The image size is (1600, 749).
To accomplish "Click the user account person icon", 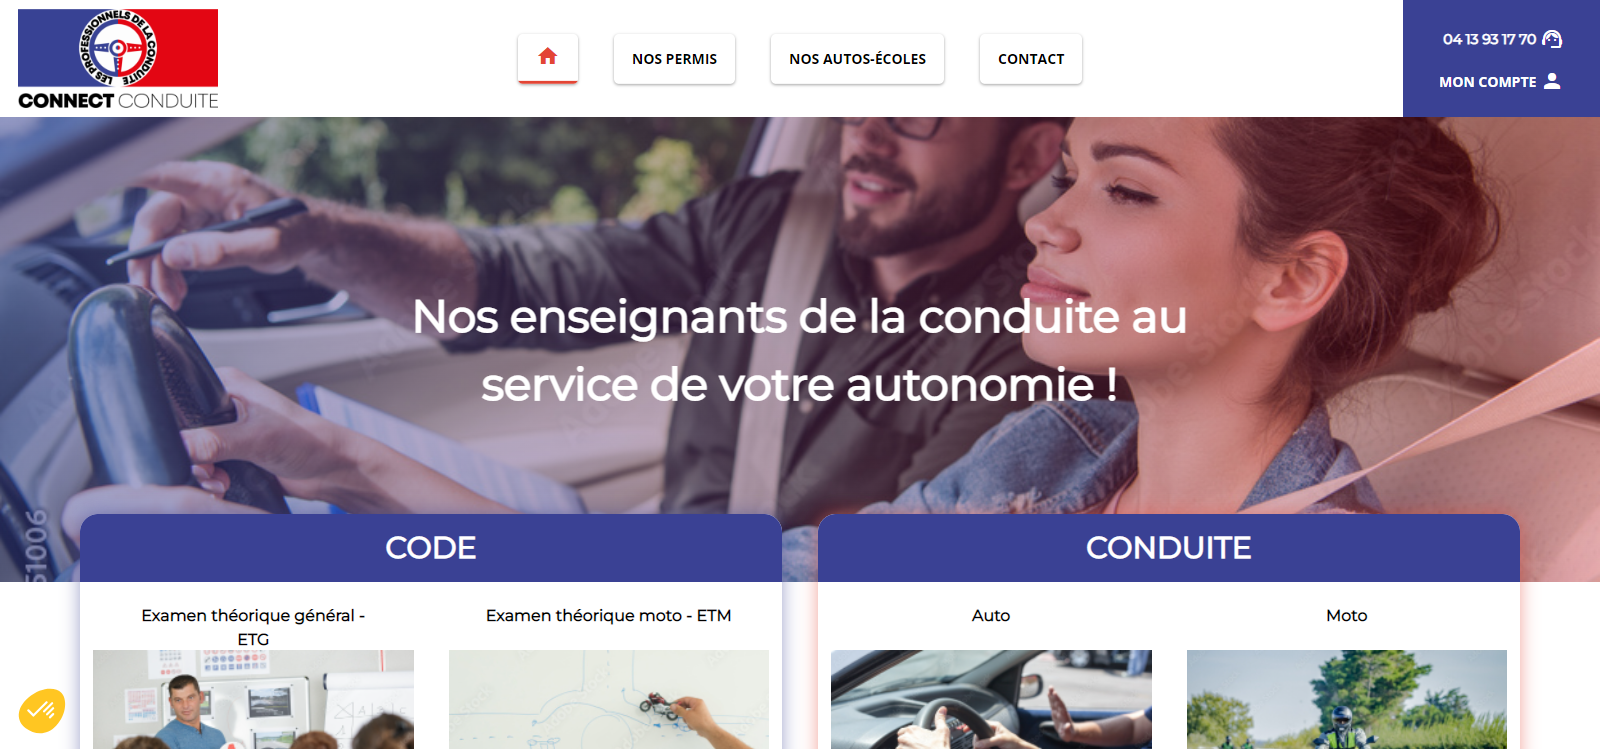I will (1552, 81).
